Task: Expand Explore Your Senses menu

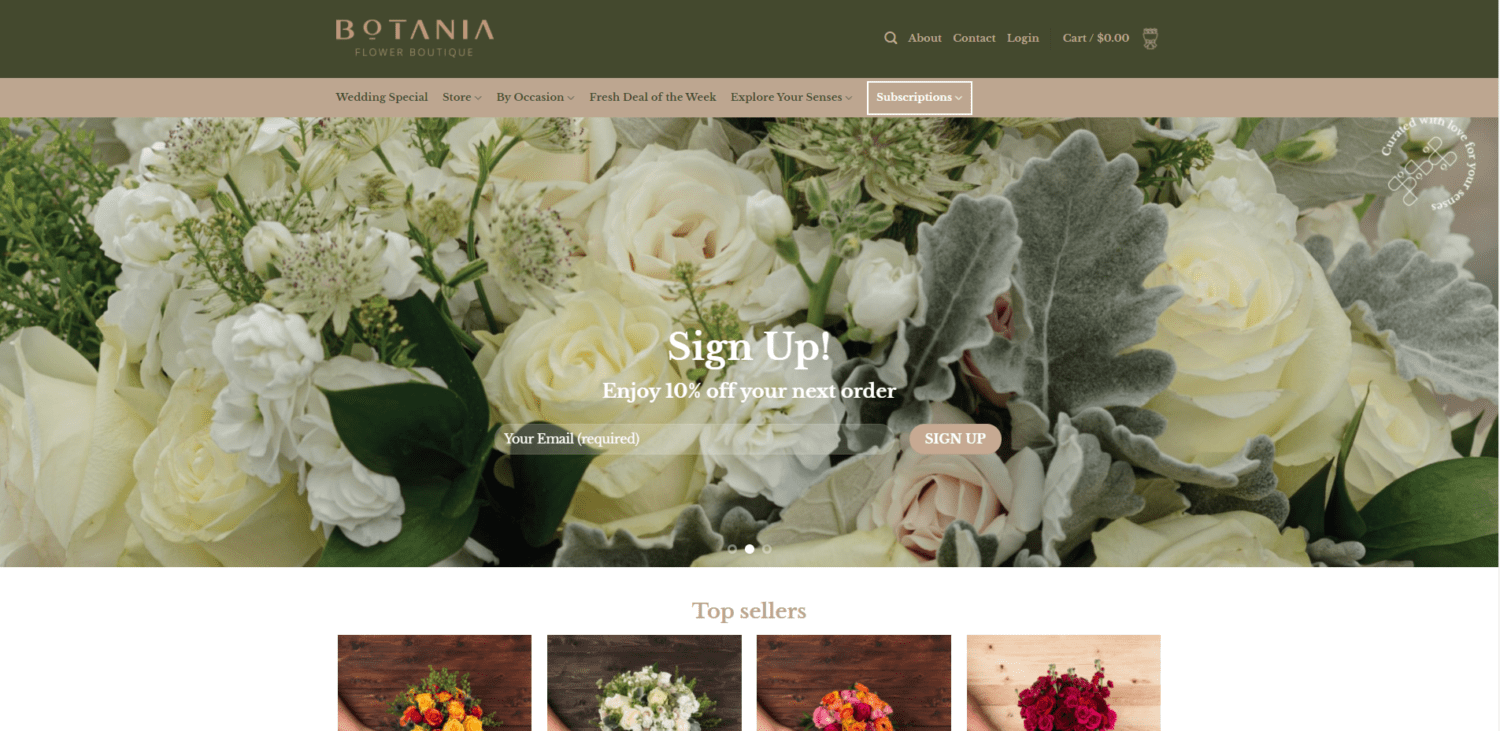Action: coord(791,97)
